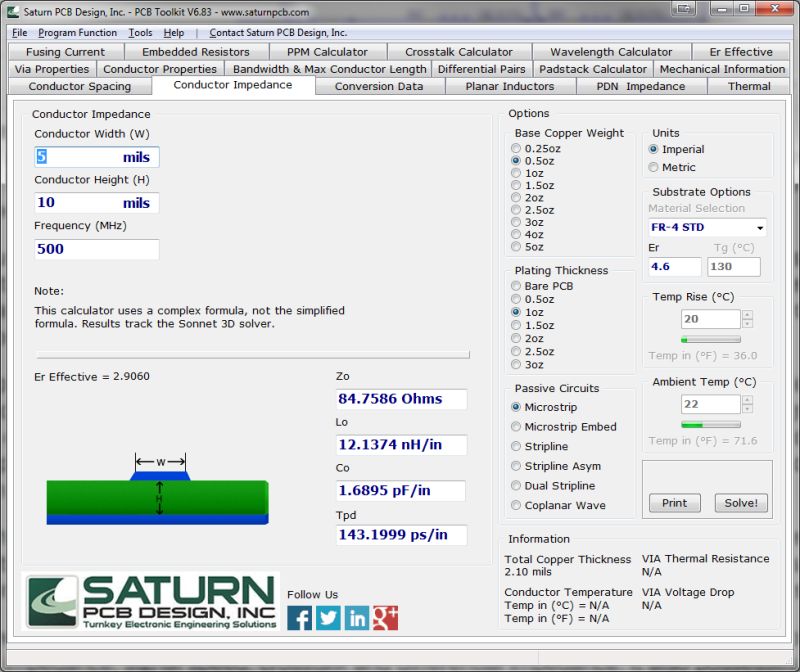Viewport: 800px width, 672px height.
Task: Open the File menu
Action: 19,33
